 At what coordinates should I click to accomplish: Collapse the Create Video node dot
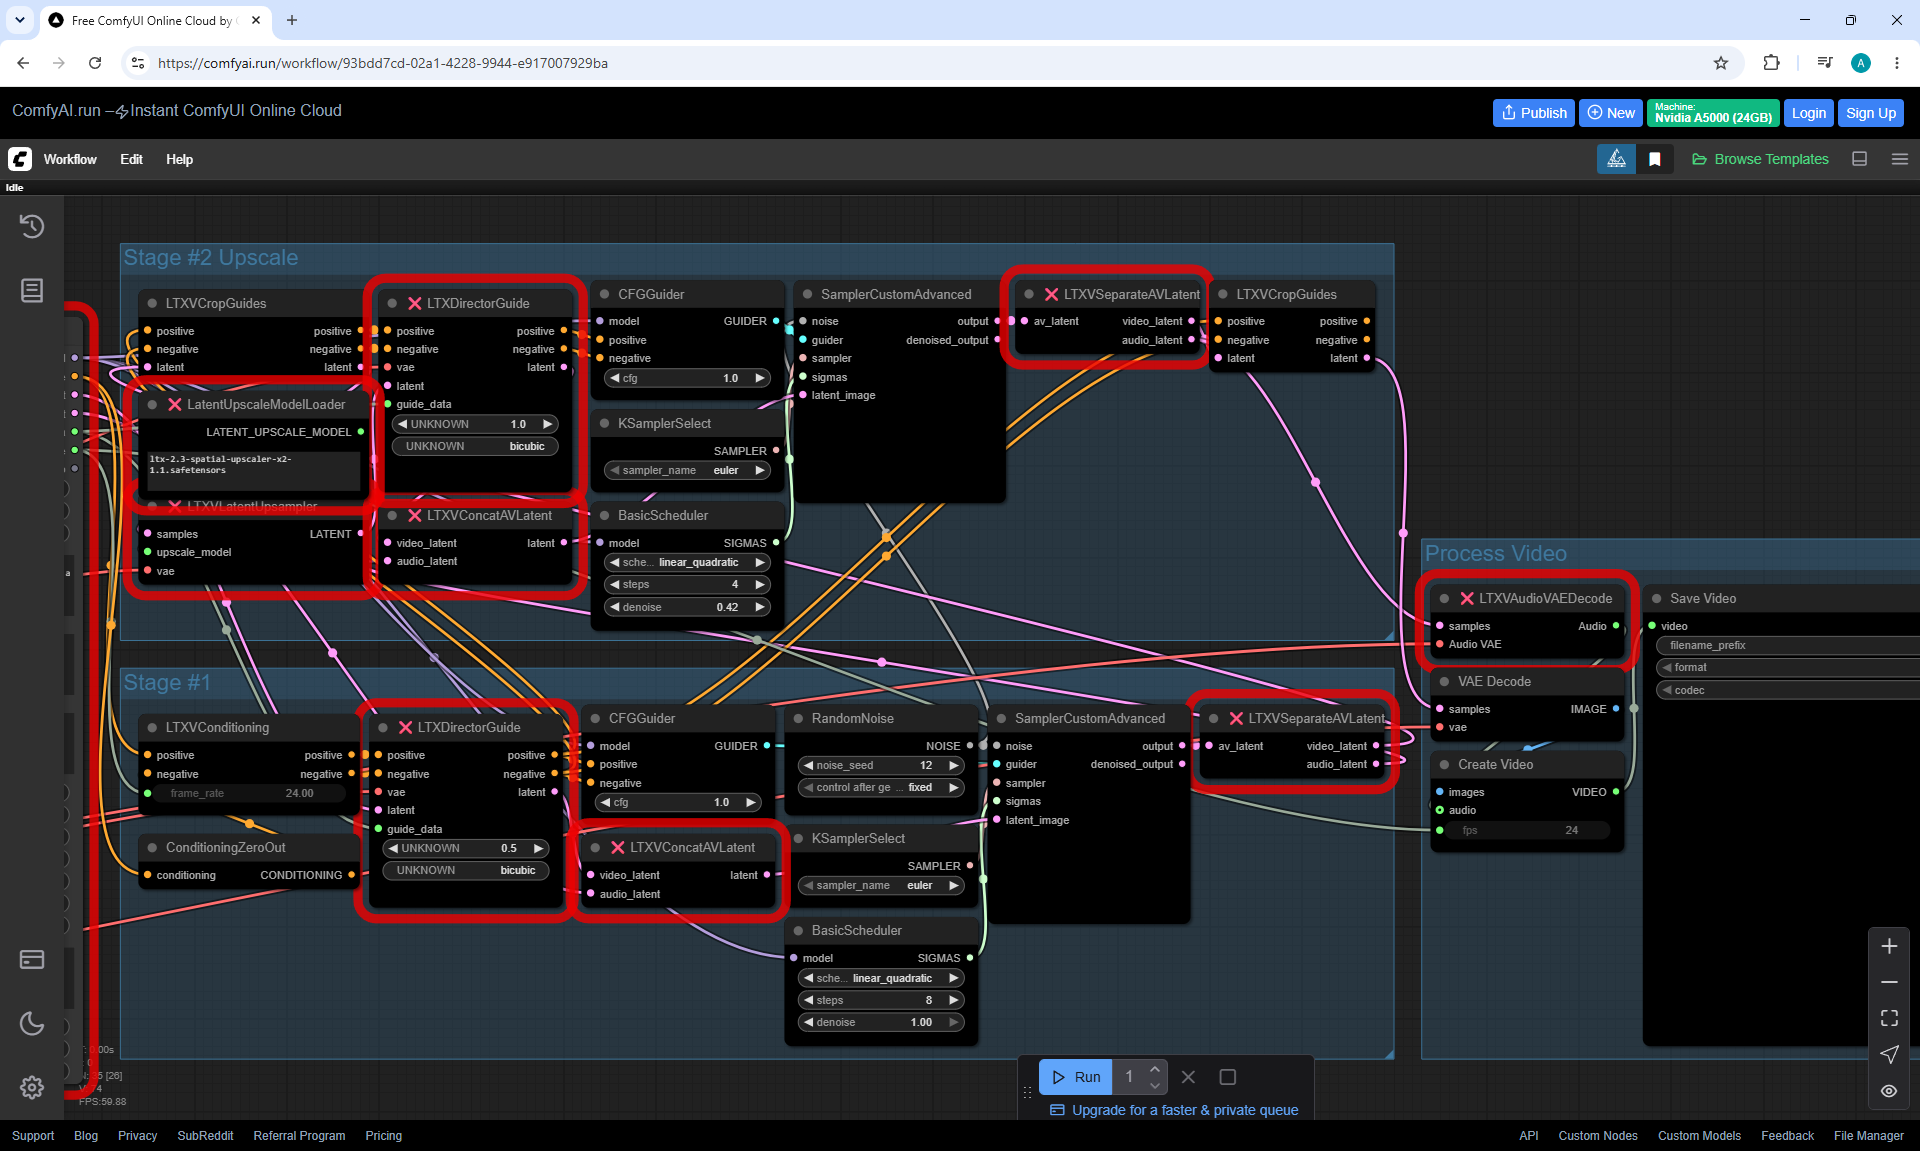coord(1444,764)
